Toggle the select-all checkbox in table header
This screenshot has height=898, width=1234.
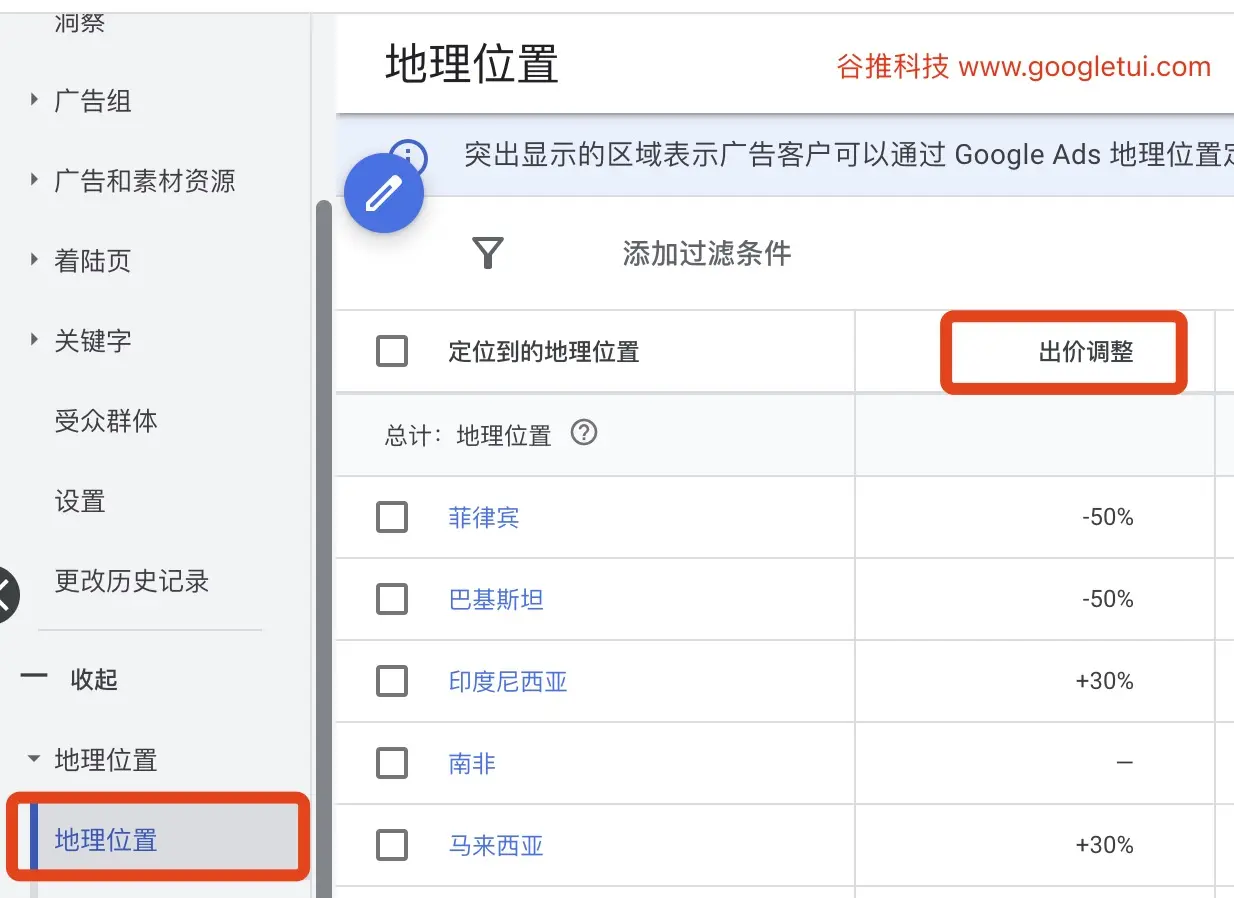click(x=392, y=352)
